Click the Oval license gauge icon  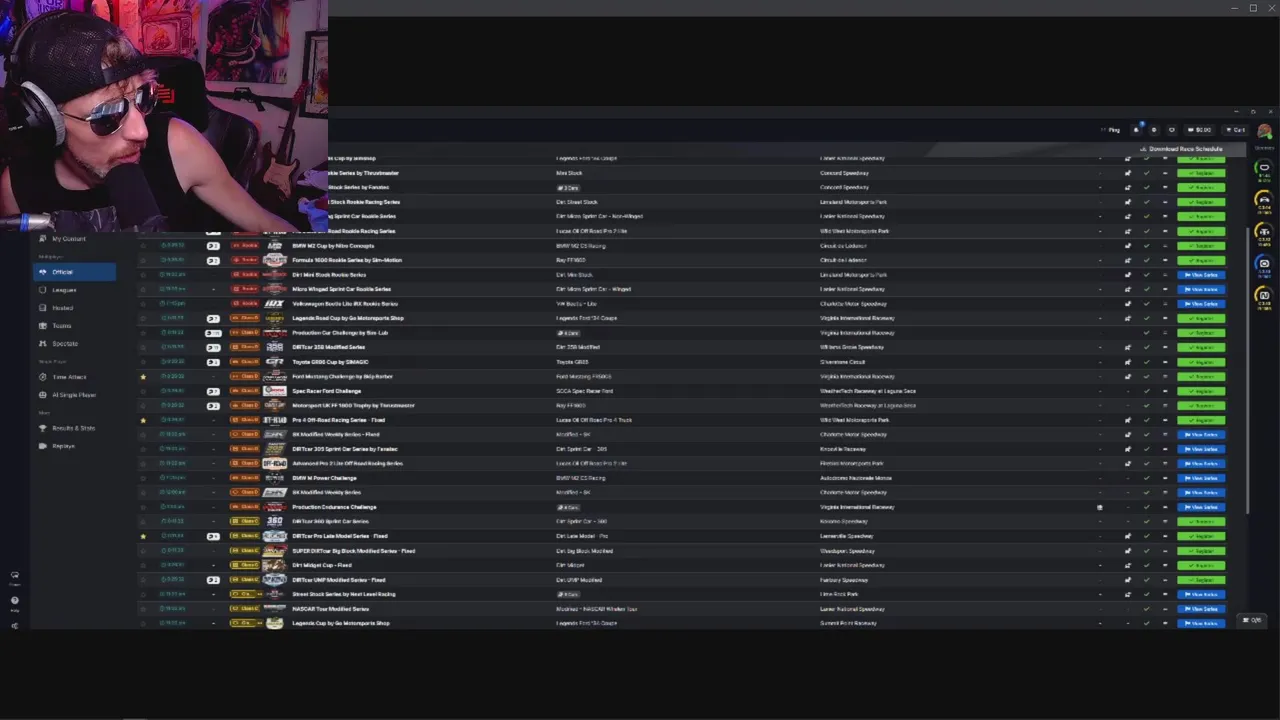click(x=1264, y=169)
